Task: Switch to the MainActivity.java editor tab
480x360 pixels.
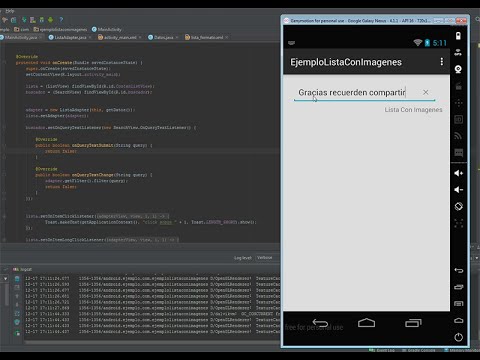Action: pos(21,37)
